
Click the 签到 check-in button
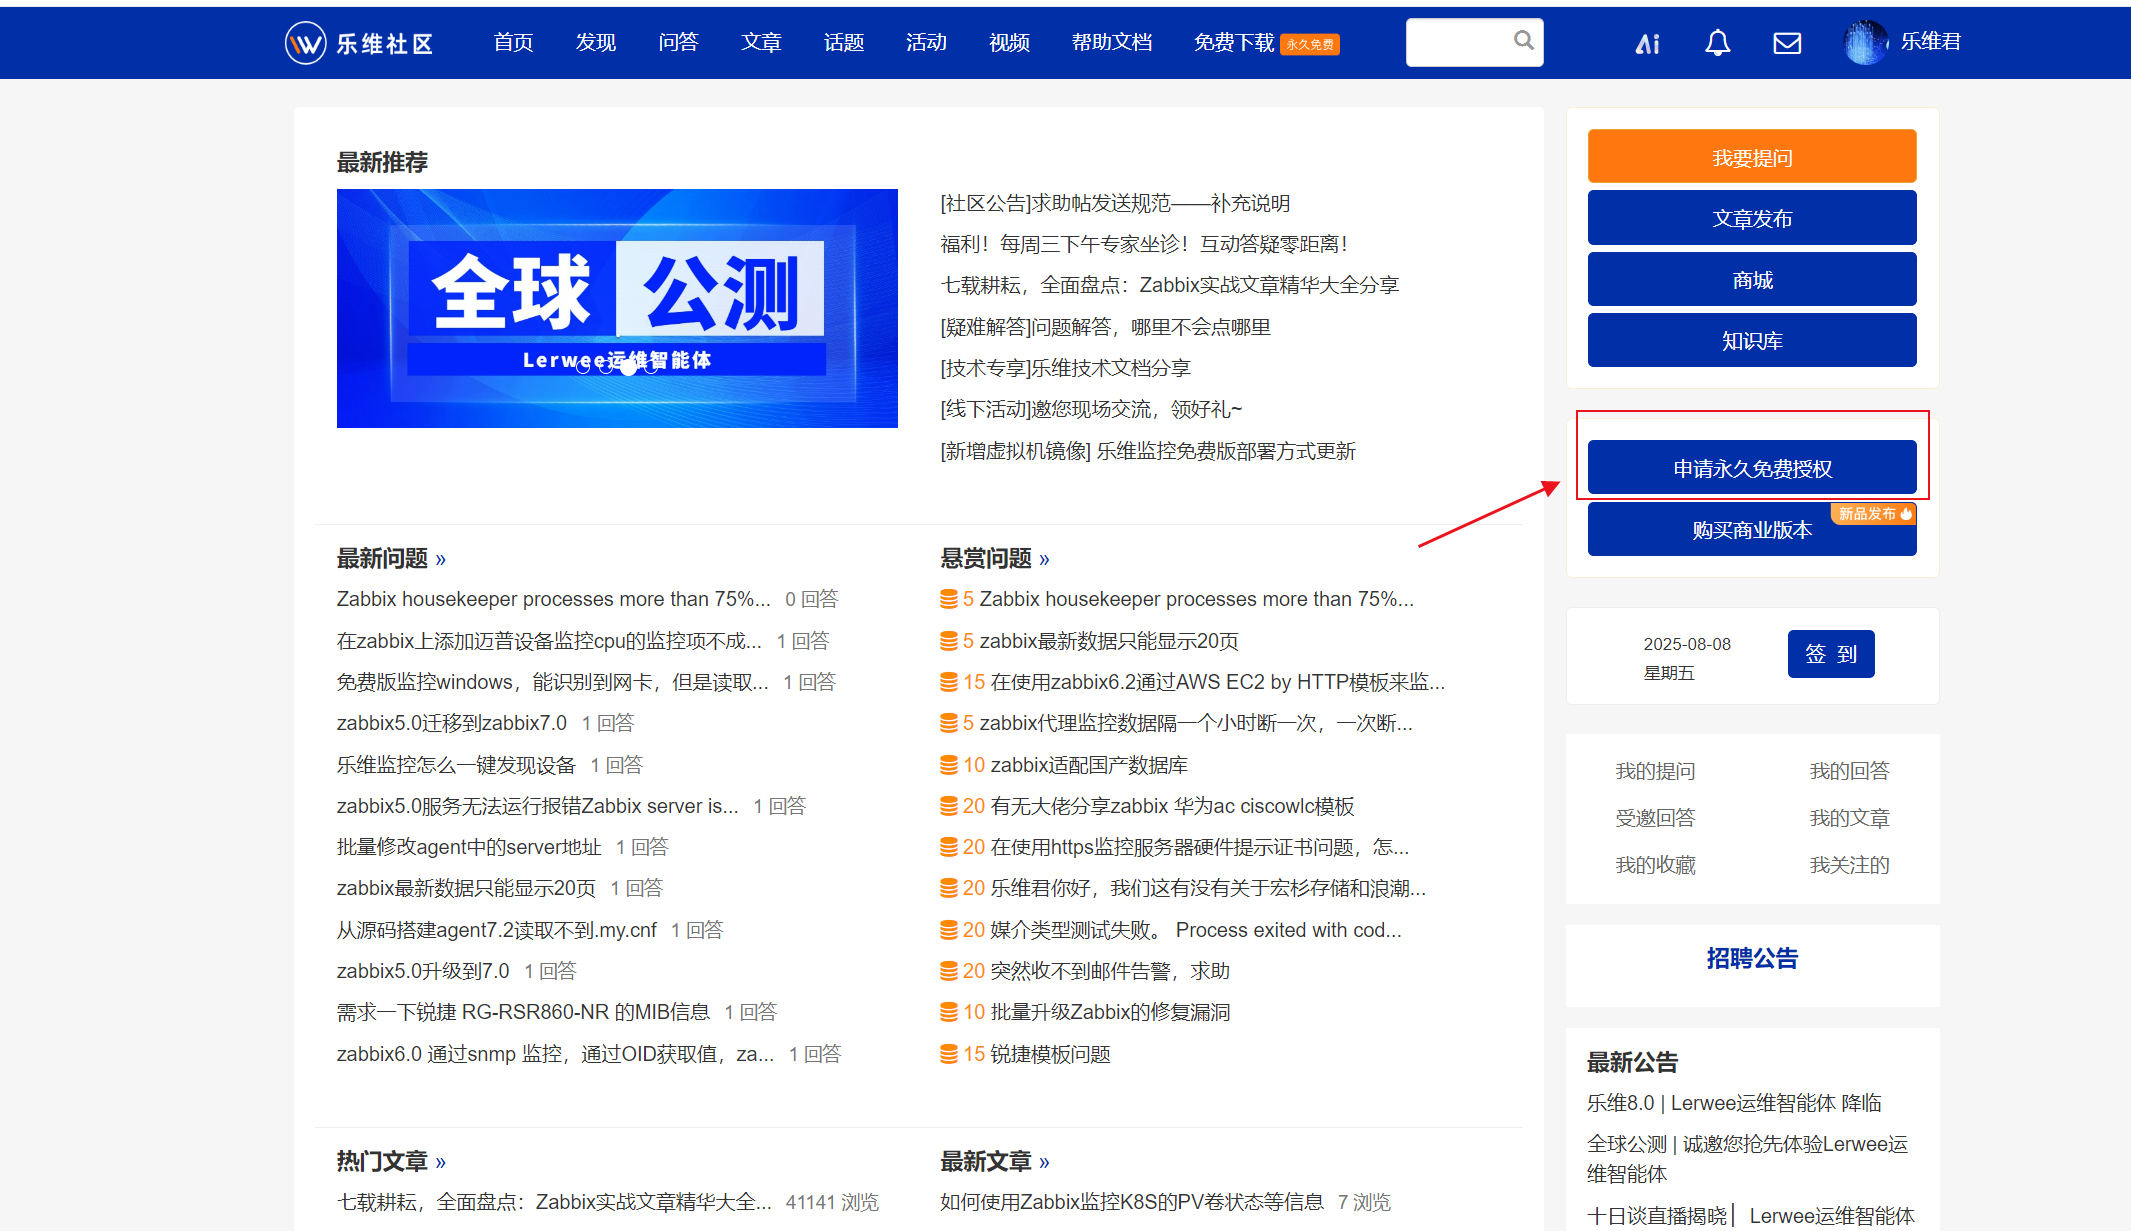point(1831,654)
